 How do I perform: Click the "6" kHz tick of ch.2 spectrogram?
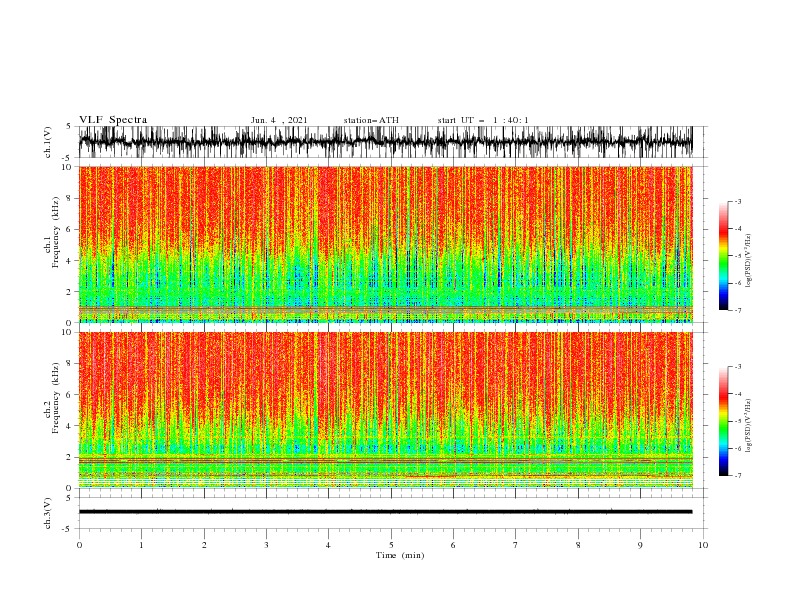tap(70, 394)
